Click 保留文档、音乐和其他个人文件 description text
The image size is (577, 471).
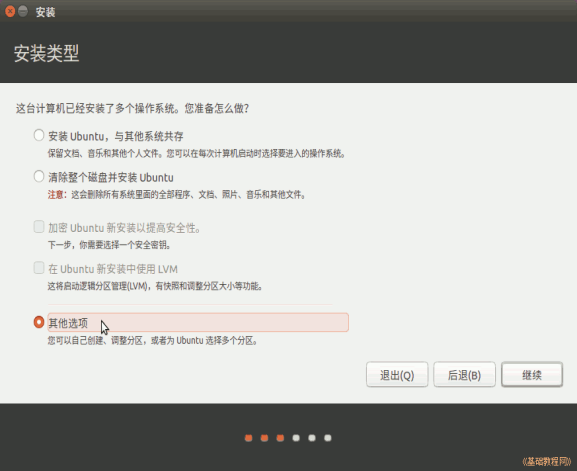pos(197,153)
